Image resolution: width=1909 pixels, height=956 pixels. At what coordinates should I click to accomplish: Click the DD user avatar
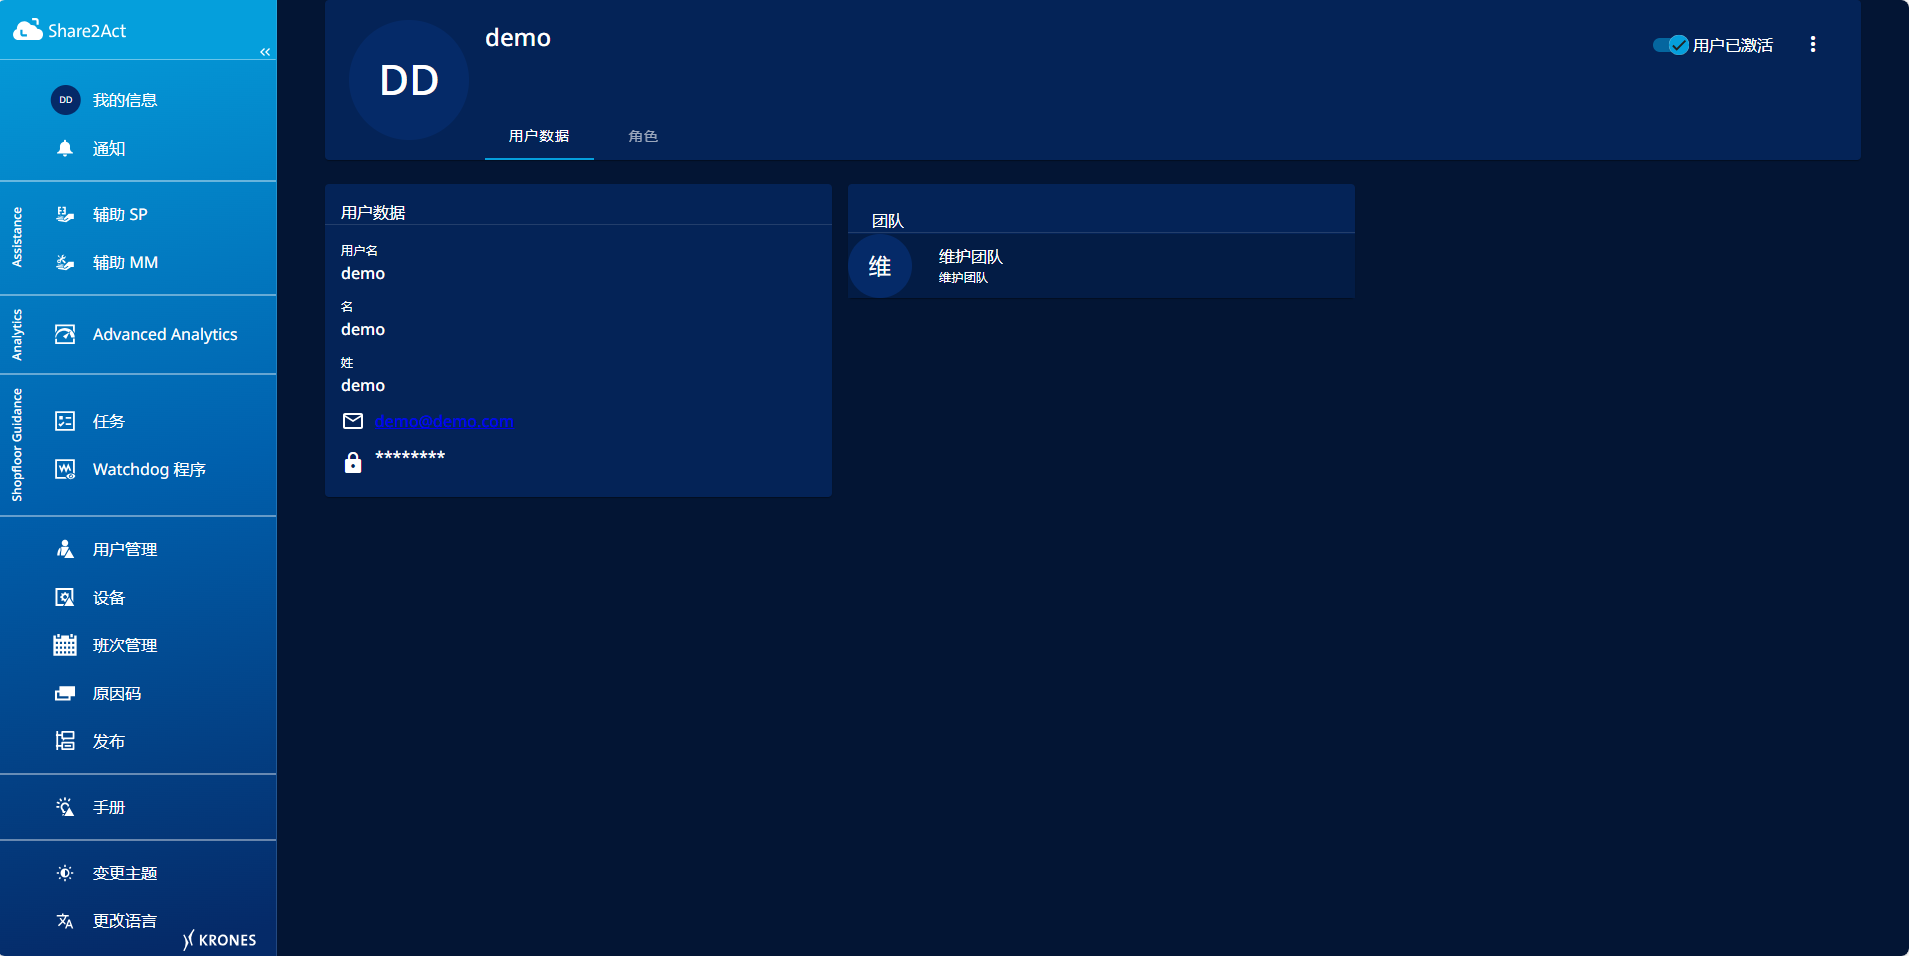409,80
